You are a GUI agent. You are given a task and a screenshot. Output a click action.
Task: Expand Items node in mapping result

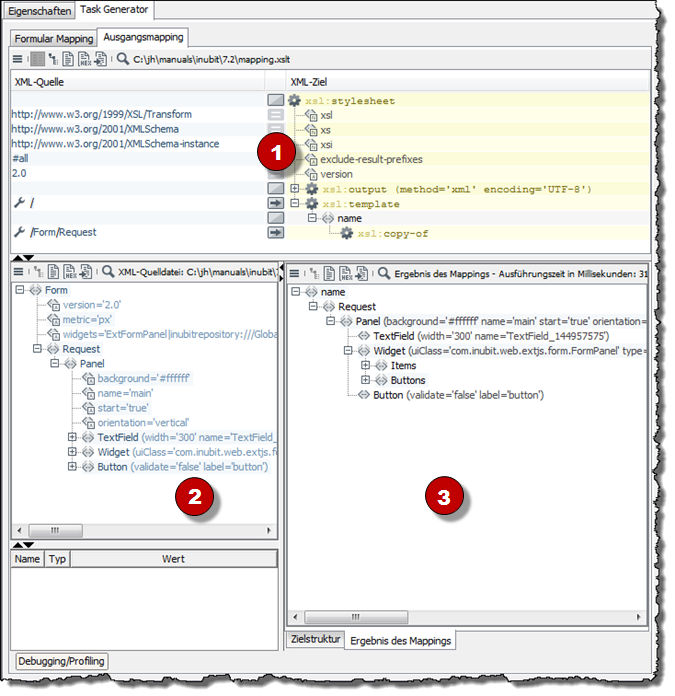pos(365,365)
